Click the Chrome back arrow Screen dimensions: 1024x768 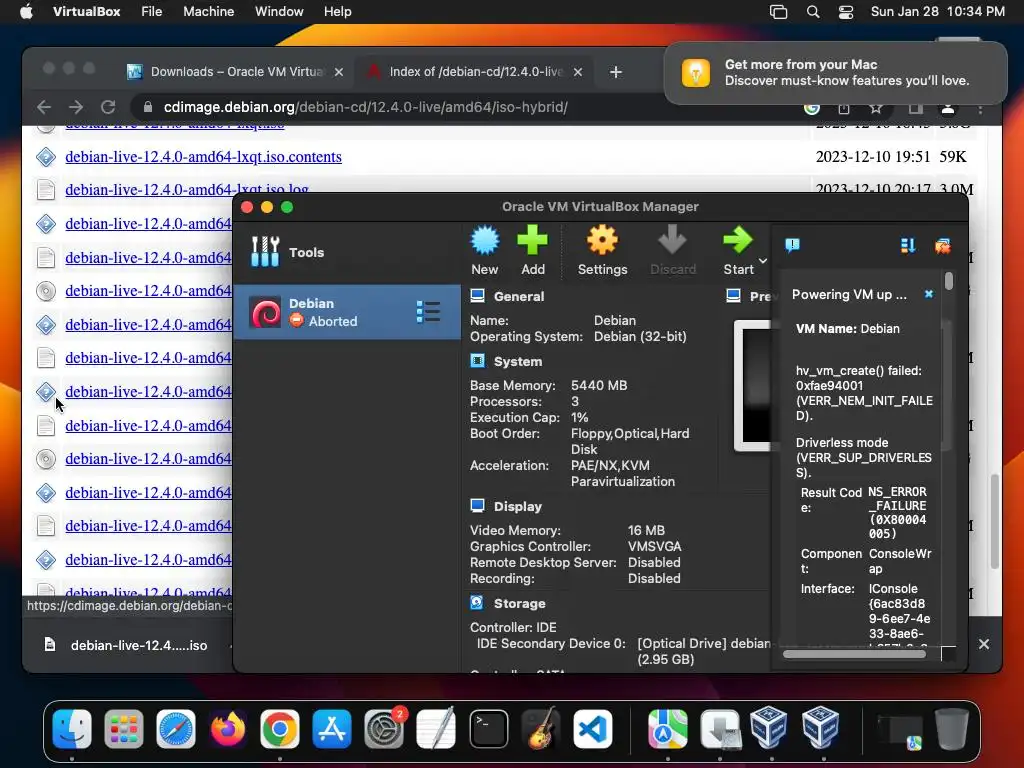[x=44, y=107]
